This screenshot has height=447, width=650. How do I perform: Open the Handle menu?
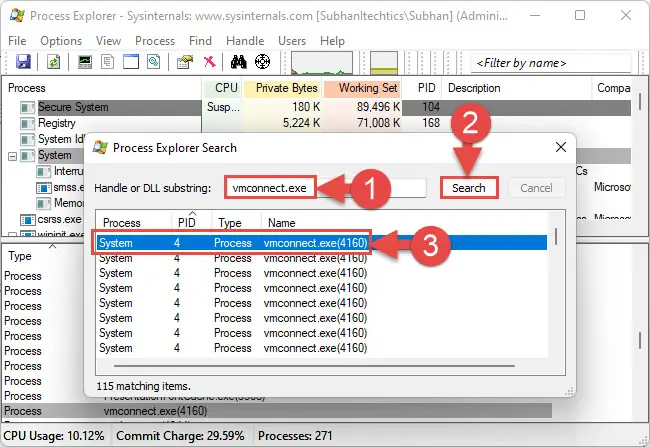[x=245, y=41]
